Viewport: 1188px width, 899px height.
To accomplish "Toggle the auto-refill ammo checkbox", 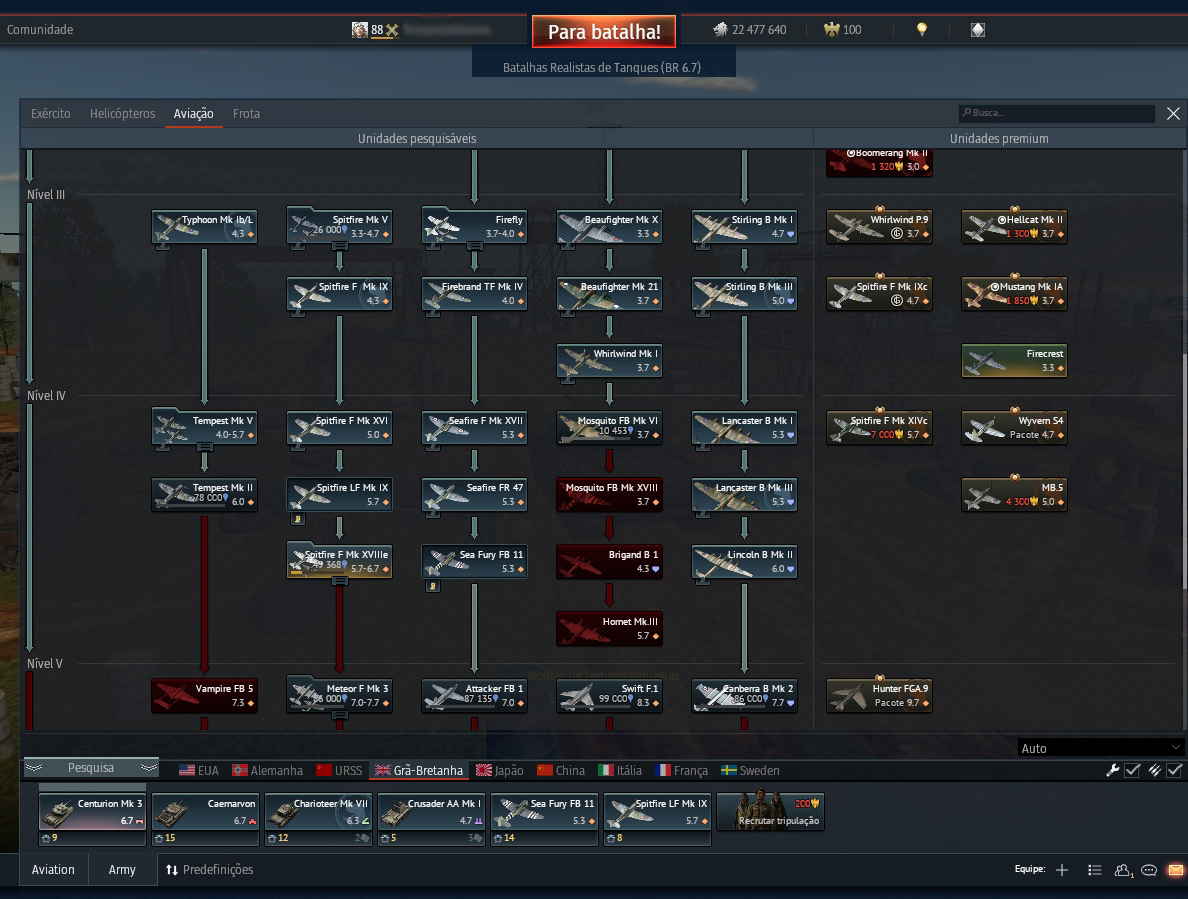I will tap(1174, 770).
